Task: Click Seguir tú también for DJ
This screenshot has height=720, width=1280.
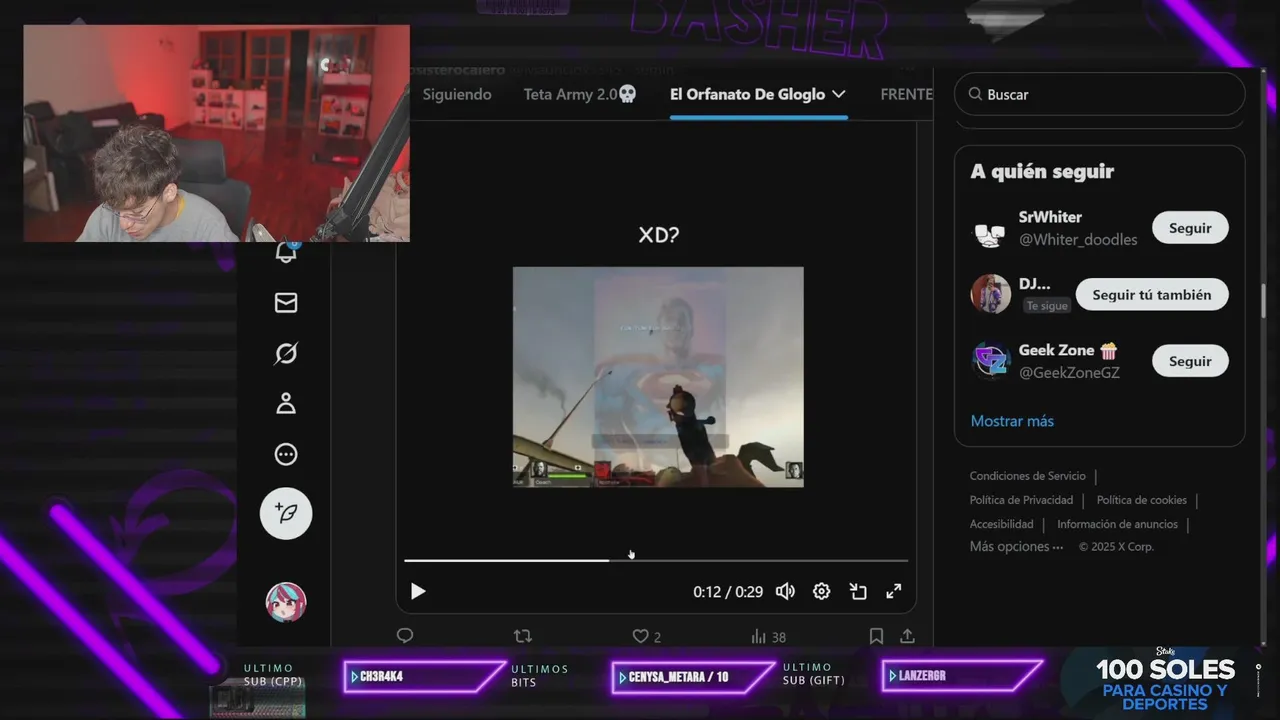Action: (1152, 295)
